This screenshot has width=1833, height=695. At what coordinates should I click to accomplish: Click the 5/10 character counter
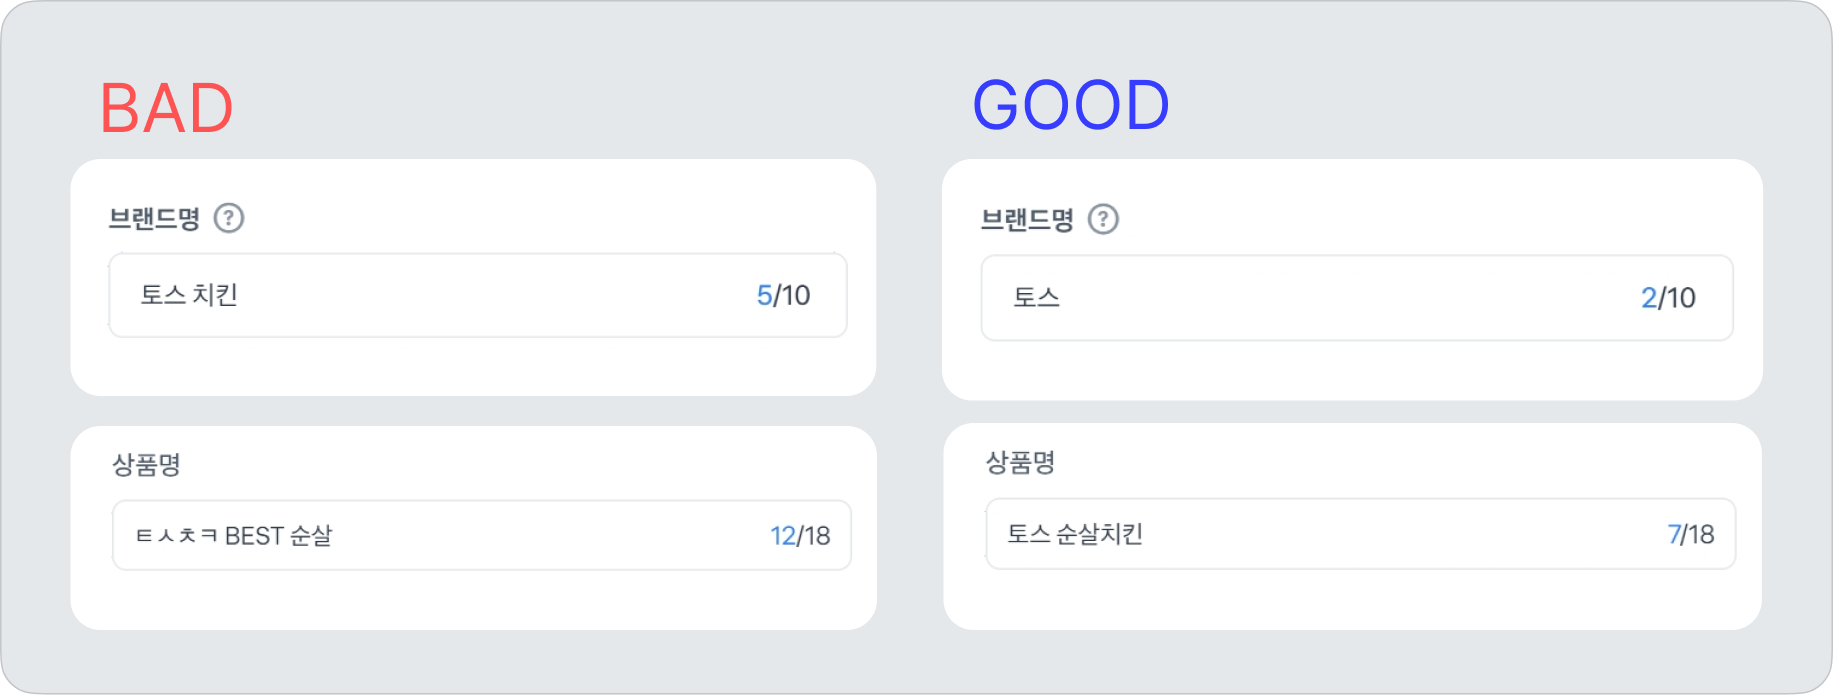(x=783, y=295)
